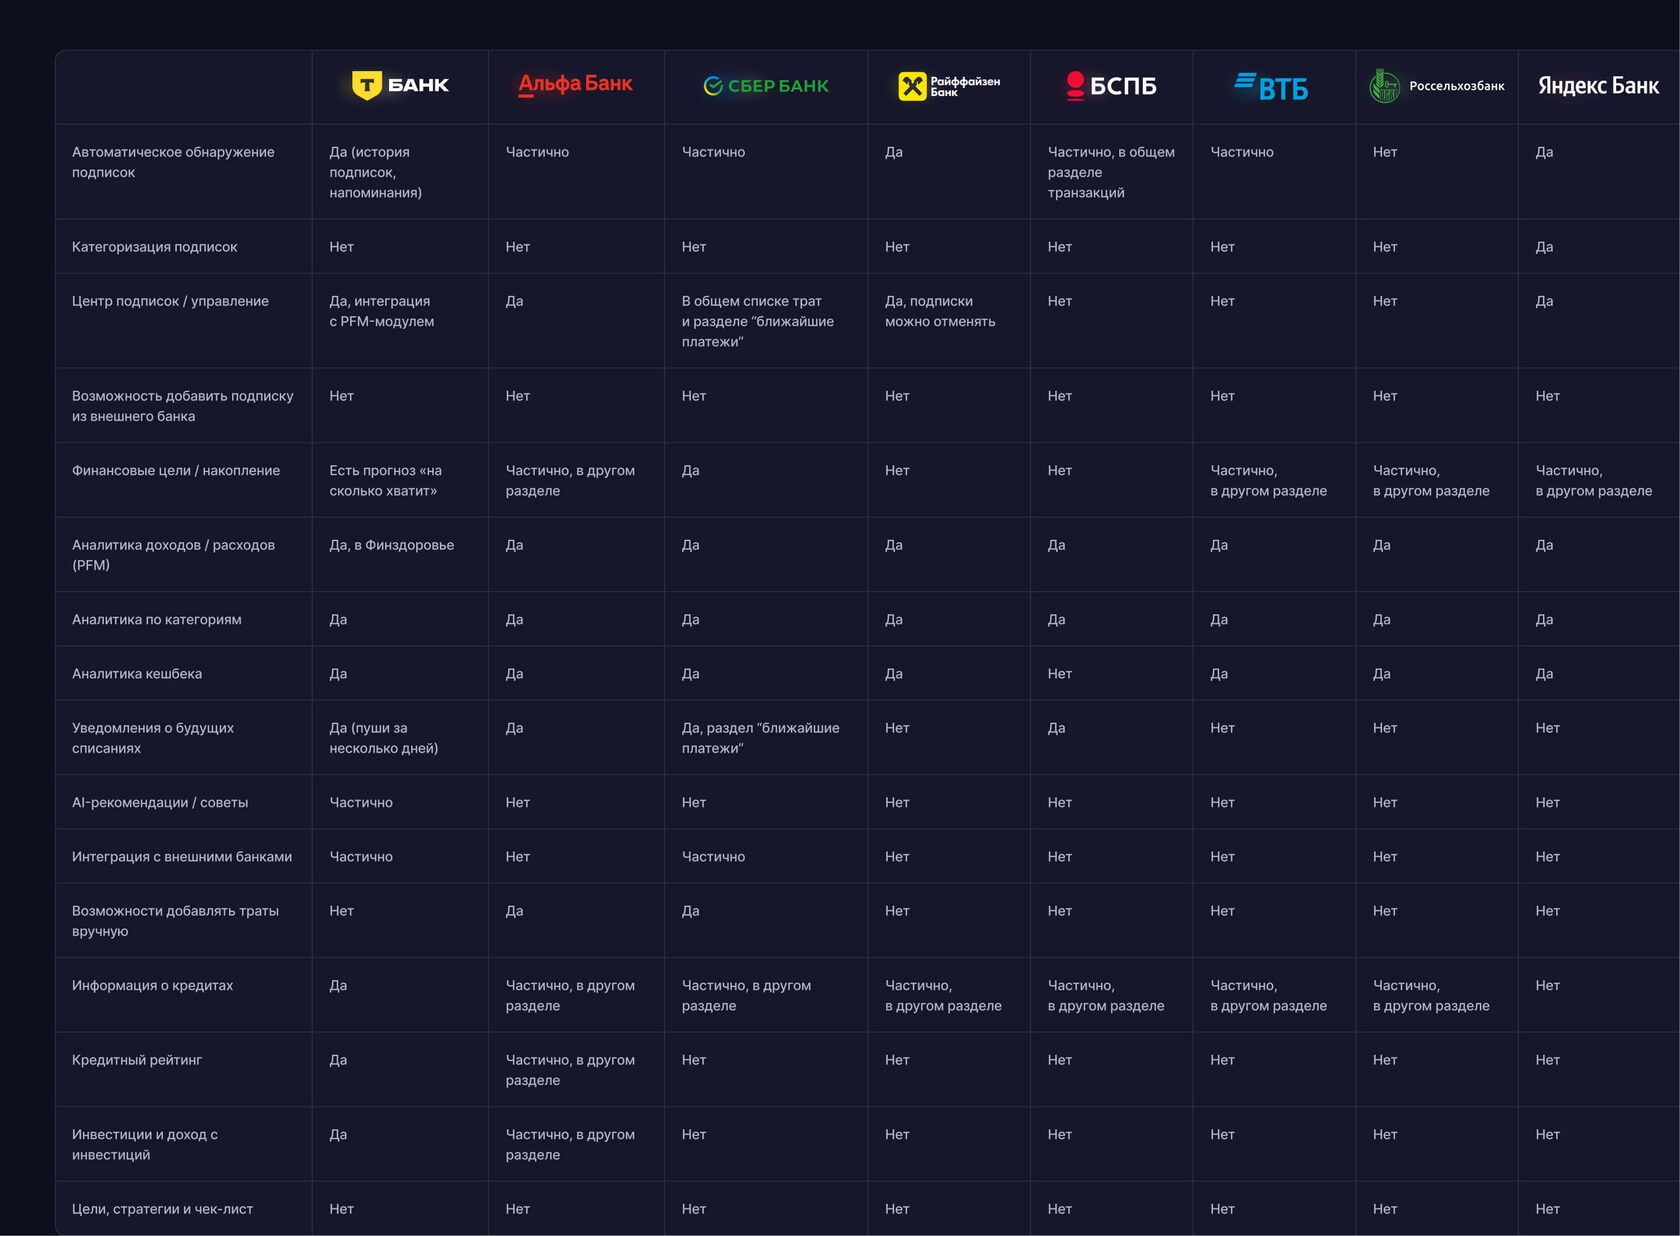The height and width of the screenshot is (1236, 1680).
Task: Click 'Частично' in T-Bank AI-рекомендации row
Action: point(361,803)
